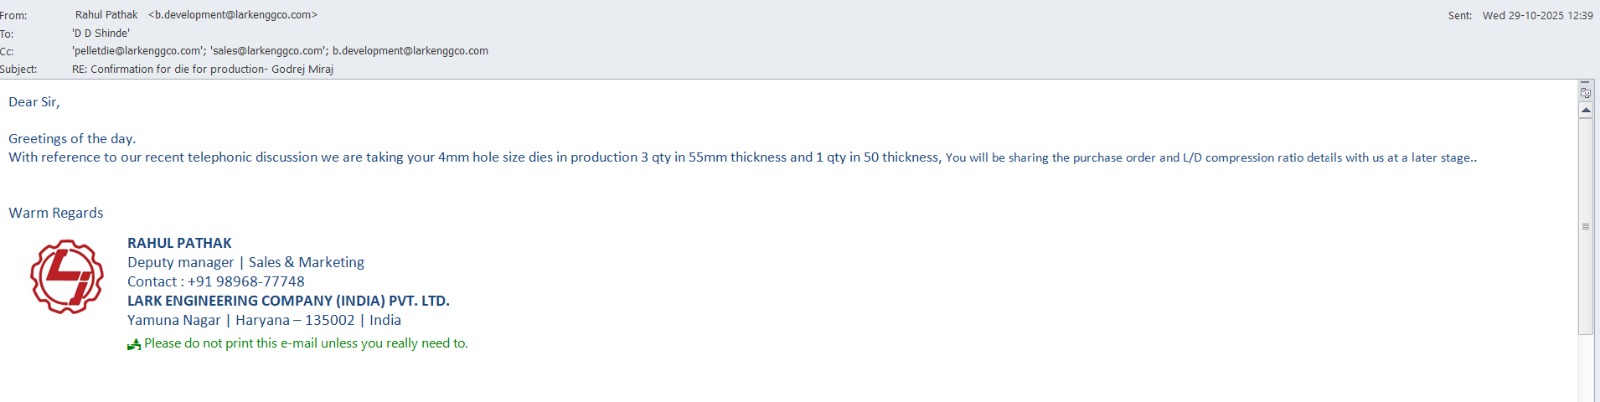Click LARK ENGINEERING COMPANY signature text

click(288, 301)
